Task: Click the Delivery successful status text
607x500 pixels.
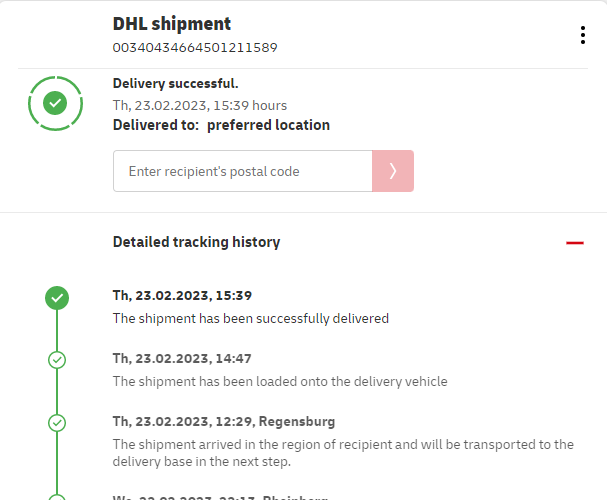Action: 176,84
